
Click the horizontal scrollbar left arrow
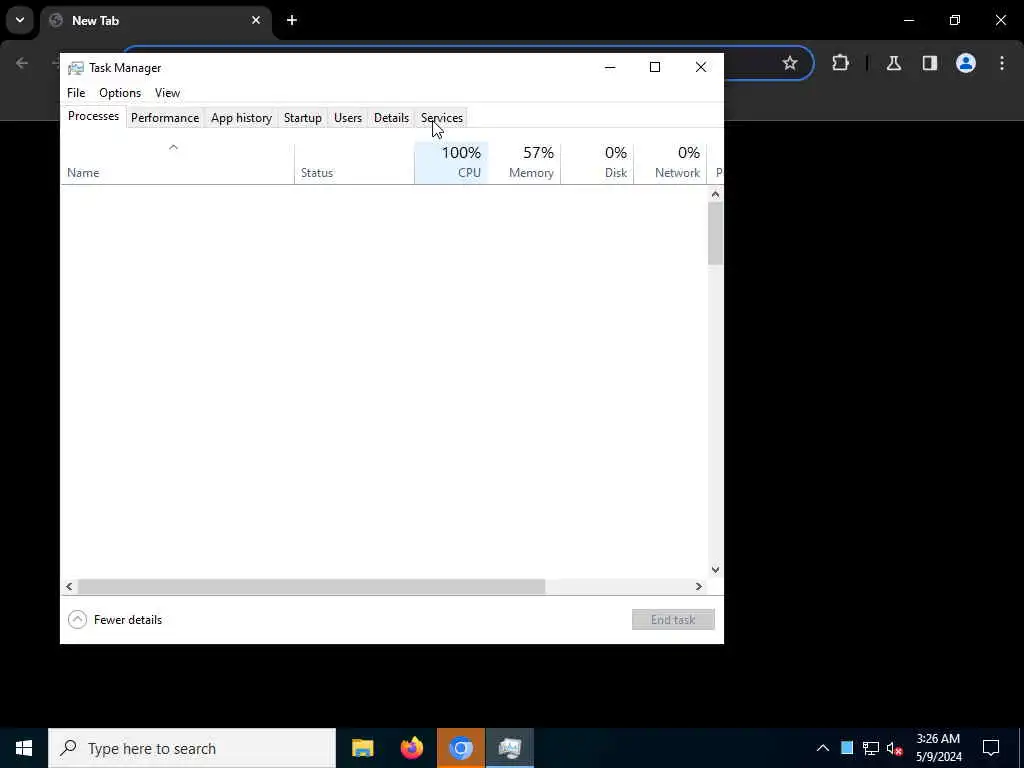pyautogui.click(x=69, y=586)
